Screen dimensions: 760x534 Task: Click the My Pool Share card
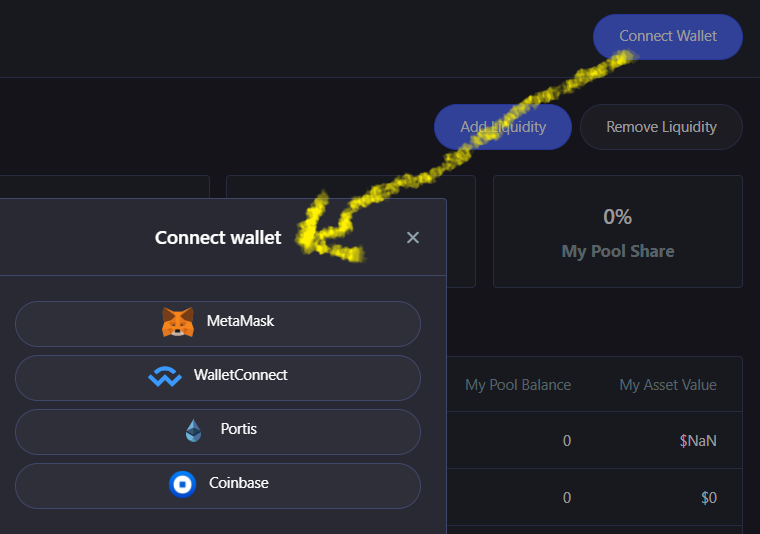click(x=618, y=232)
